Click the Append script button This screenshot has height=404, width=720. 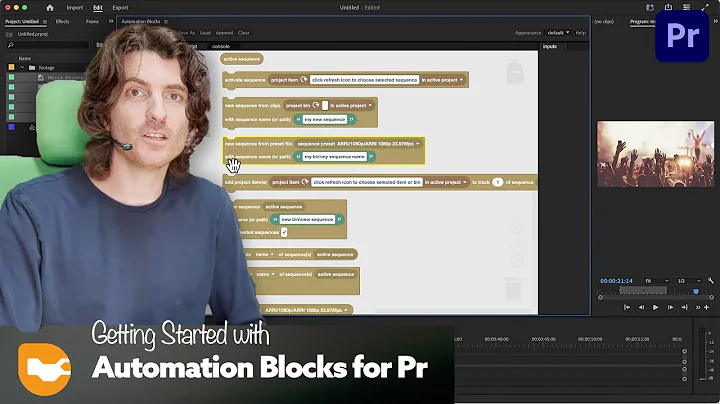tap(224, 33)
